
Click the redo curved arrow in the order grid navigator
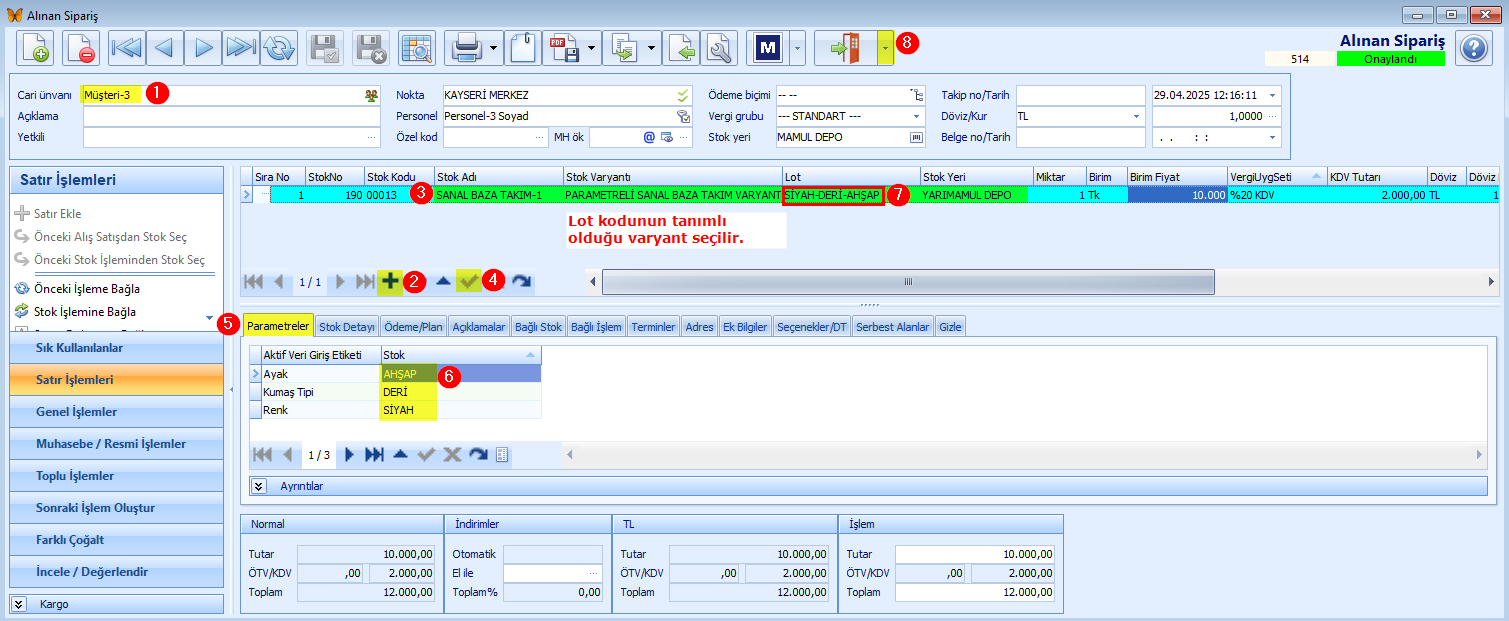click(521, 282)
